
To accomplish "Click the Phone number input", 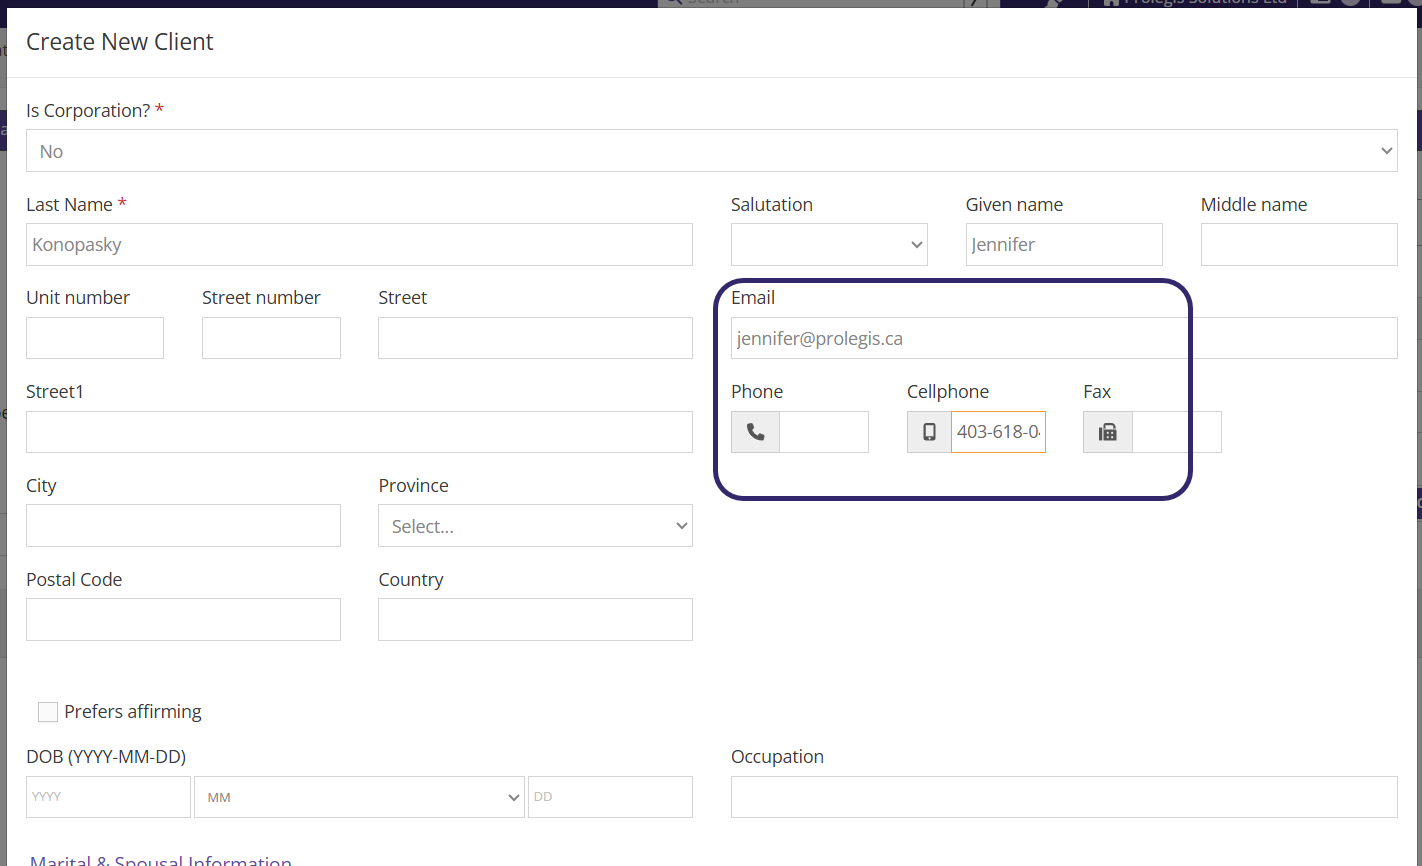I will click(x=823, y=432).
